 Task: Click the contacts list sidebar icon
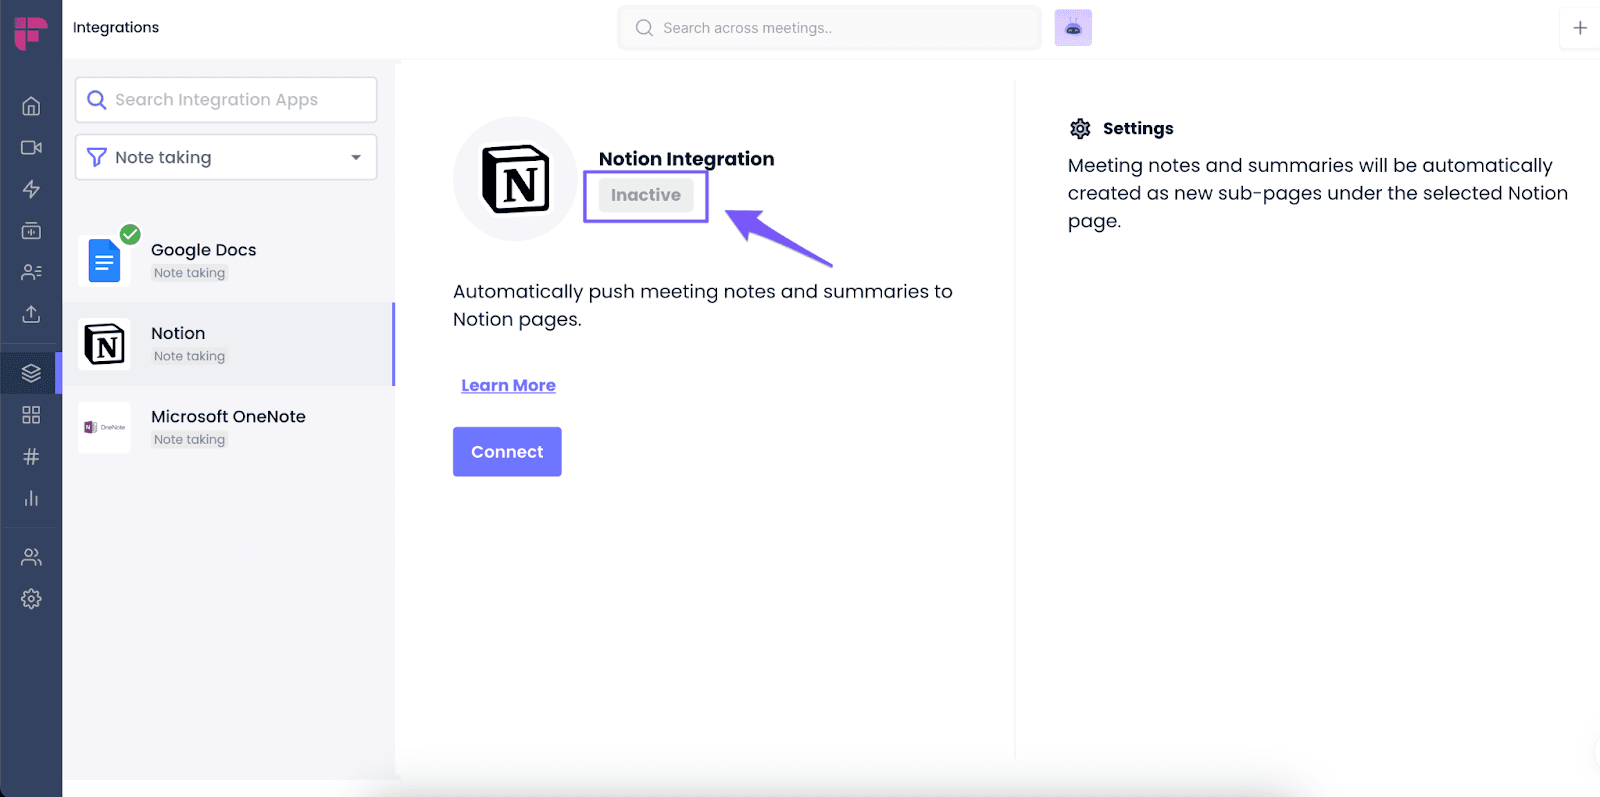pos(31,272)
